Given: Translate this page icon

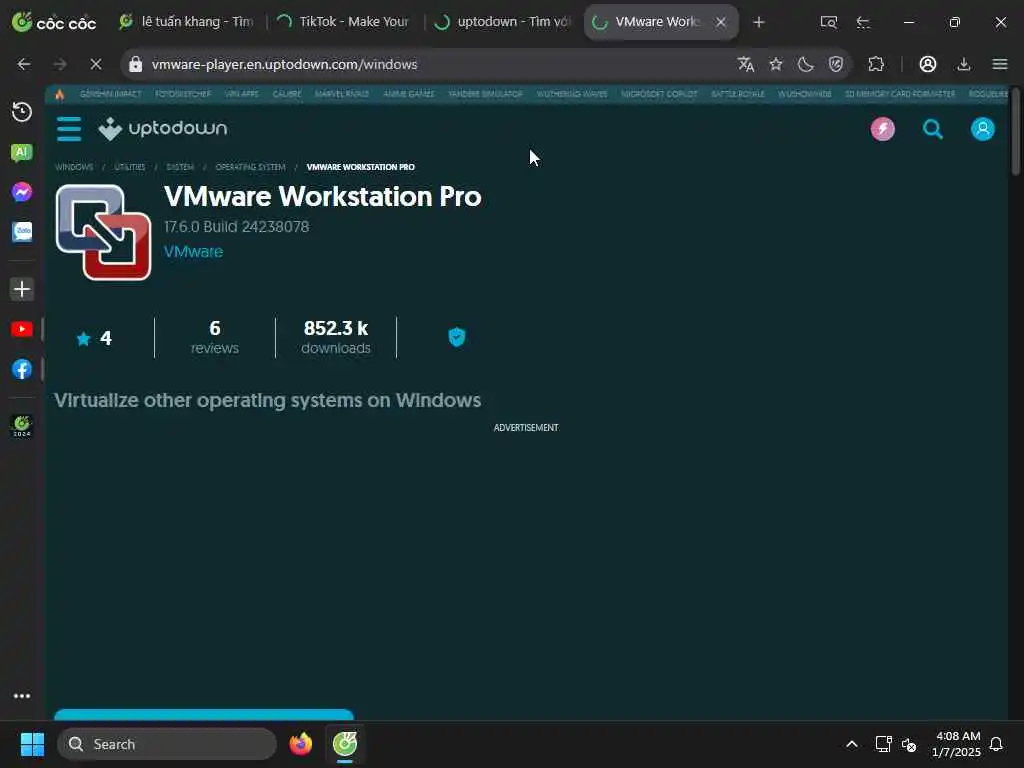Looking at the screenshot, I should 745,64.
